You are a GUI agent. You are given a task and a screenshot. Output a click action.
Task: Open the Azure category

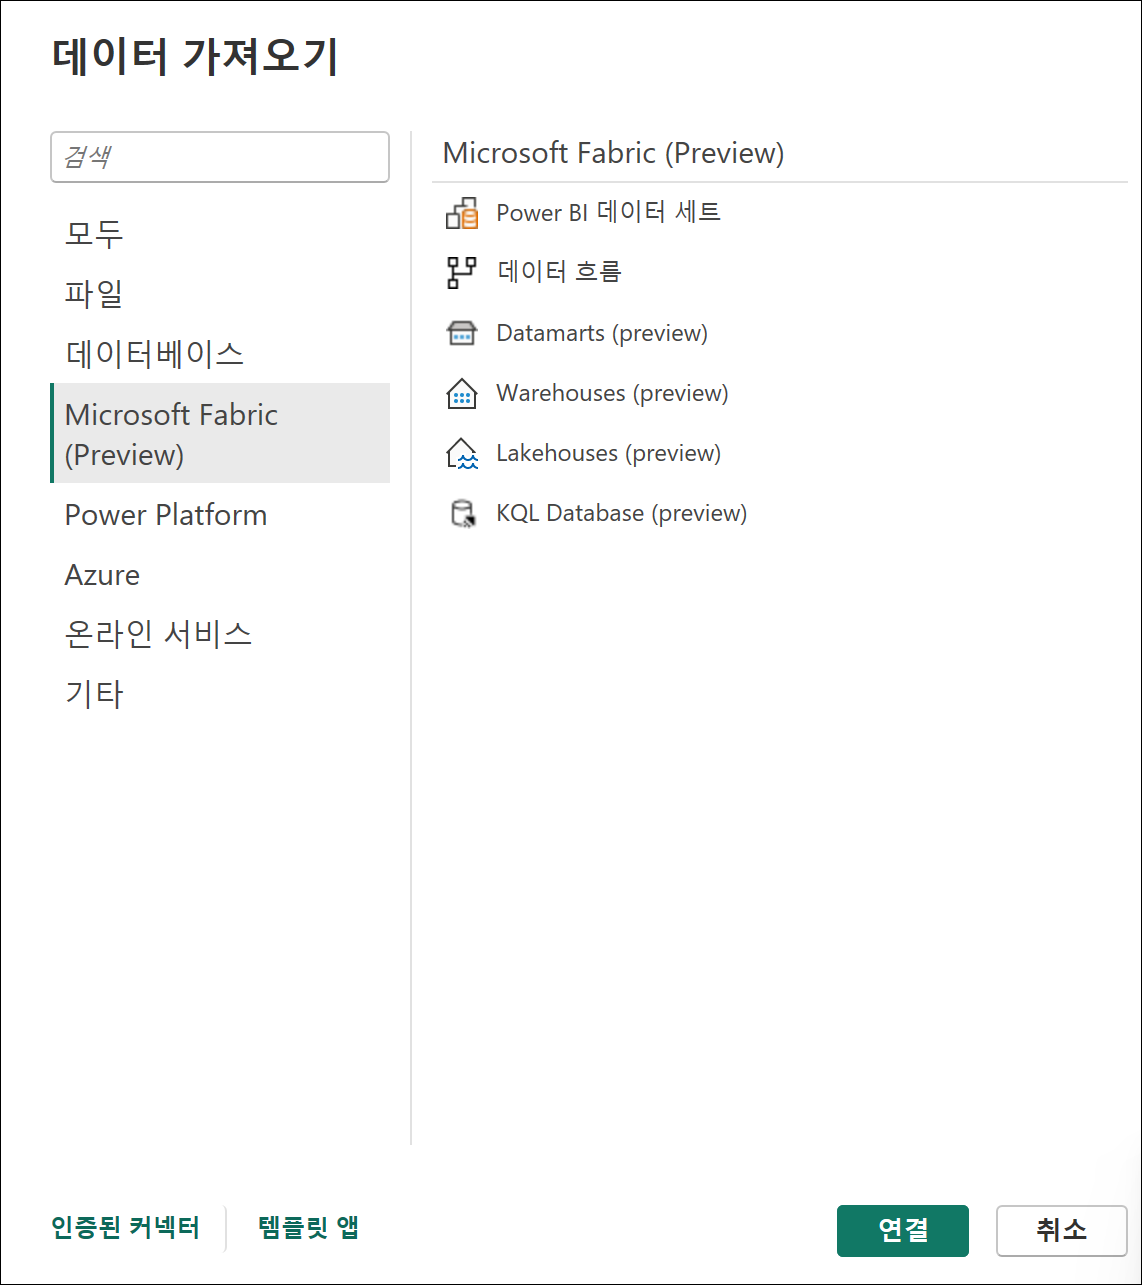coord(220,574)
